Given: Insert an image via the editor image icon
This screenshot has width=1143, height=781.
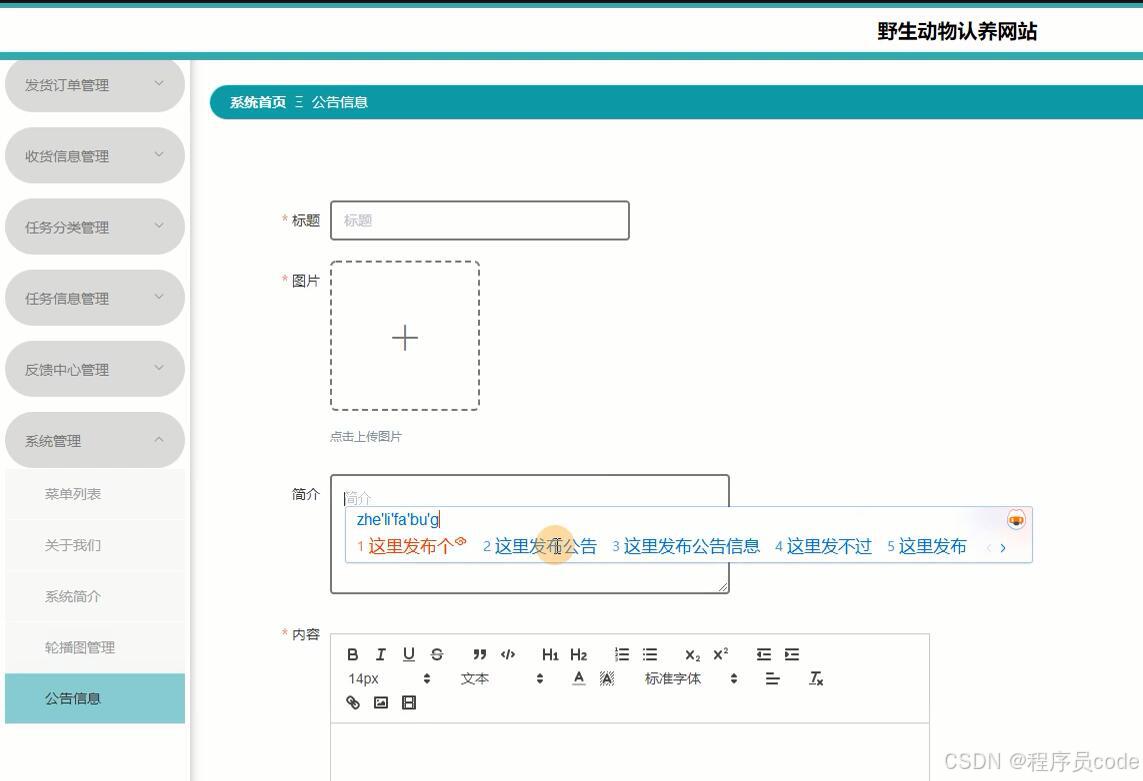Looking at the screenshot, I should point(380,703).
